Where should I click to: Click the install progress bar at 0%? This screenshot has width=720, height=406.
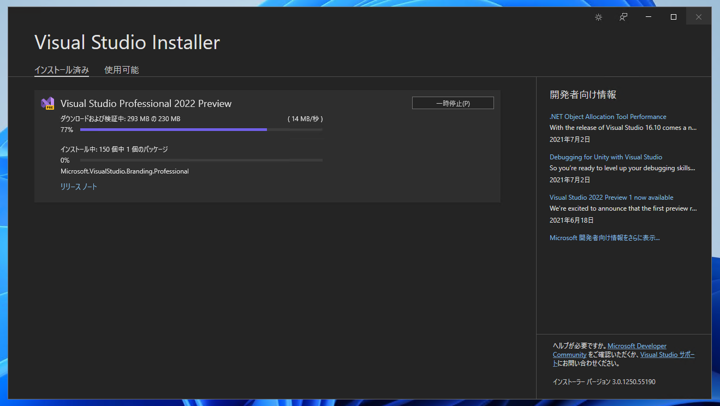click(201, 160)
